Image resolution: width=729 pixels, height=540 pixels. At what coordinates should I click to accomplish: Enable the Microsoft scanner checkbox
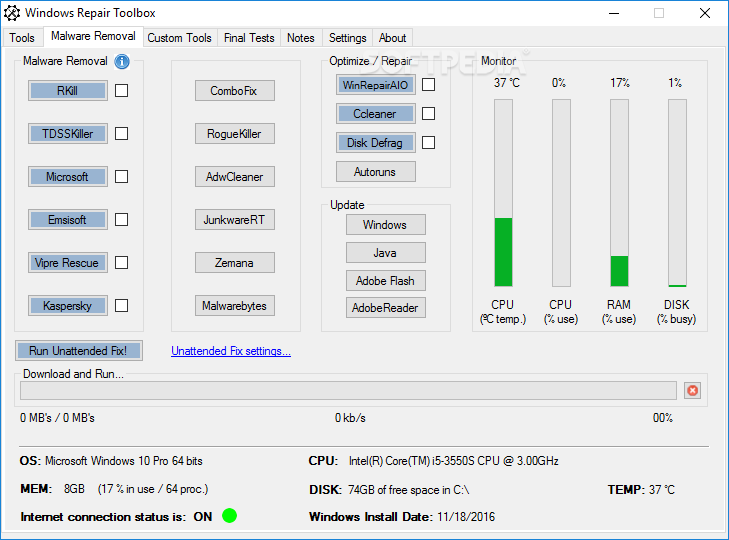121,176
